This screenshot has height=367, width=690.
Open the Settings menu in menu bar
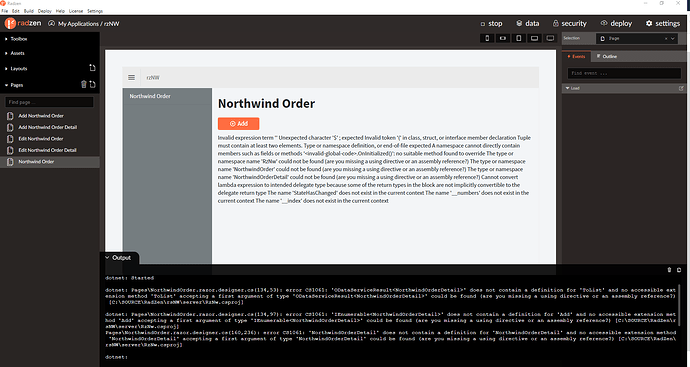coord(95,11)
